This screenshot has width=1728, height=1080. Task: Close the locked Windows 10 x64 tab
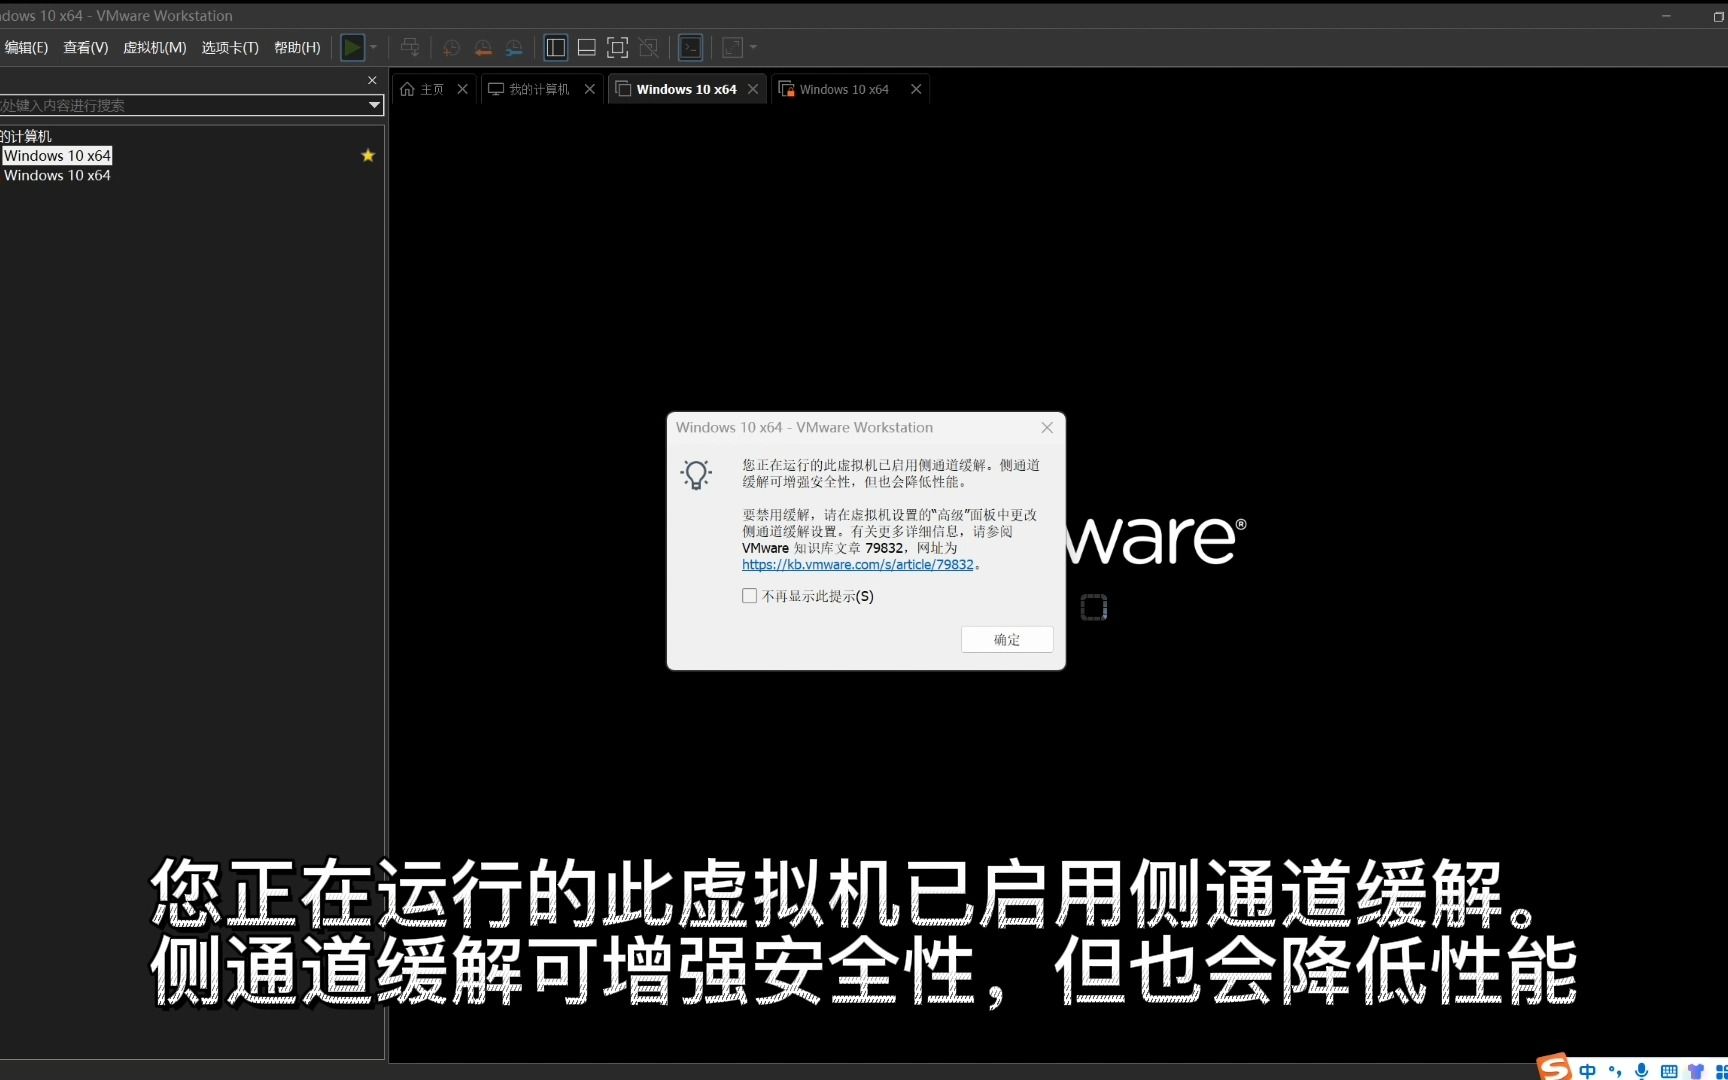[916, 89]
